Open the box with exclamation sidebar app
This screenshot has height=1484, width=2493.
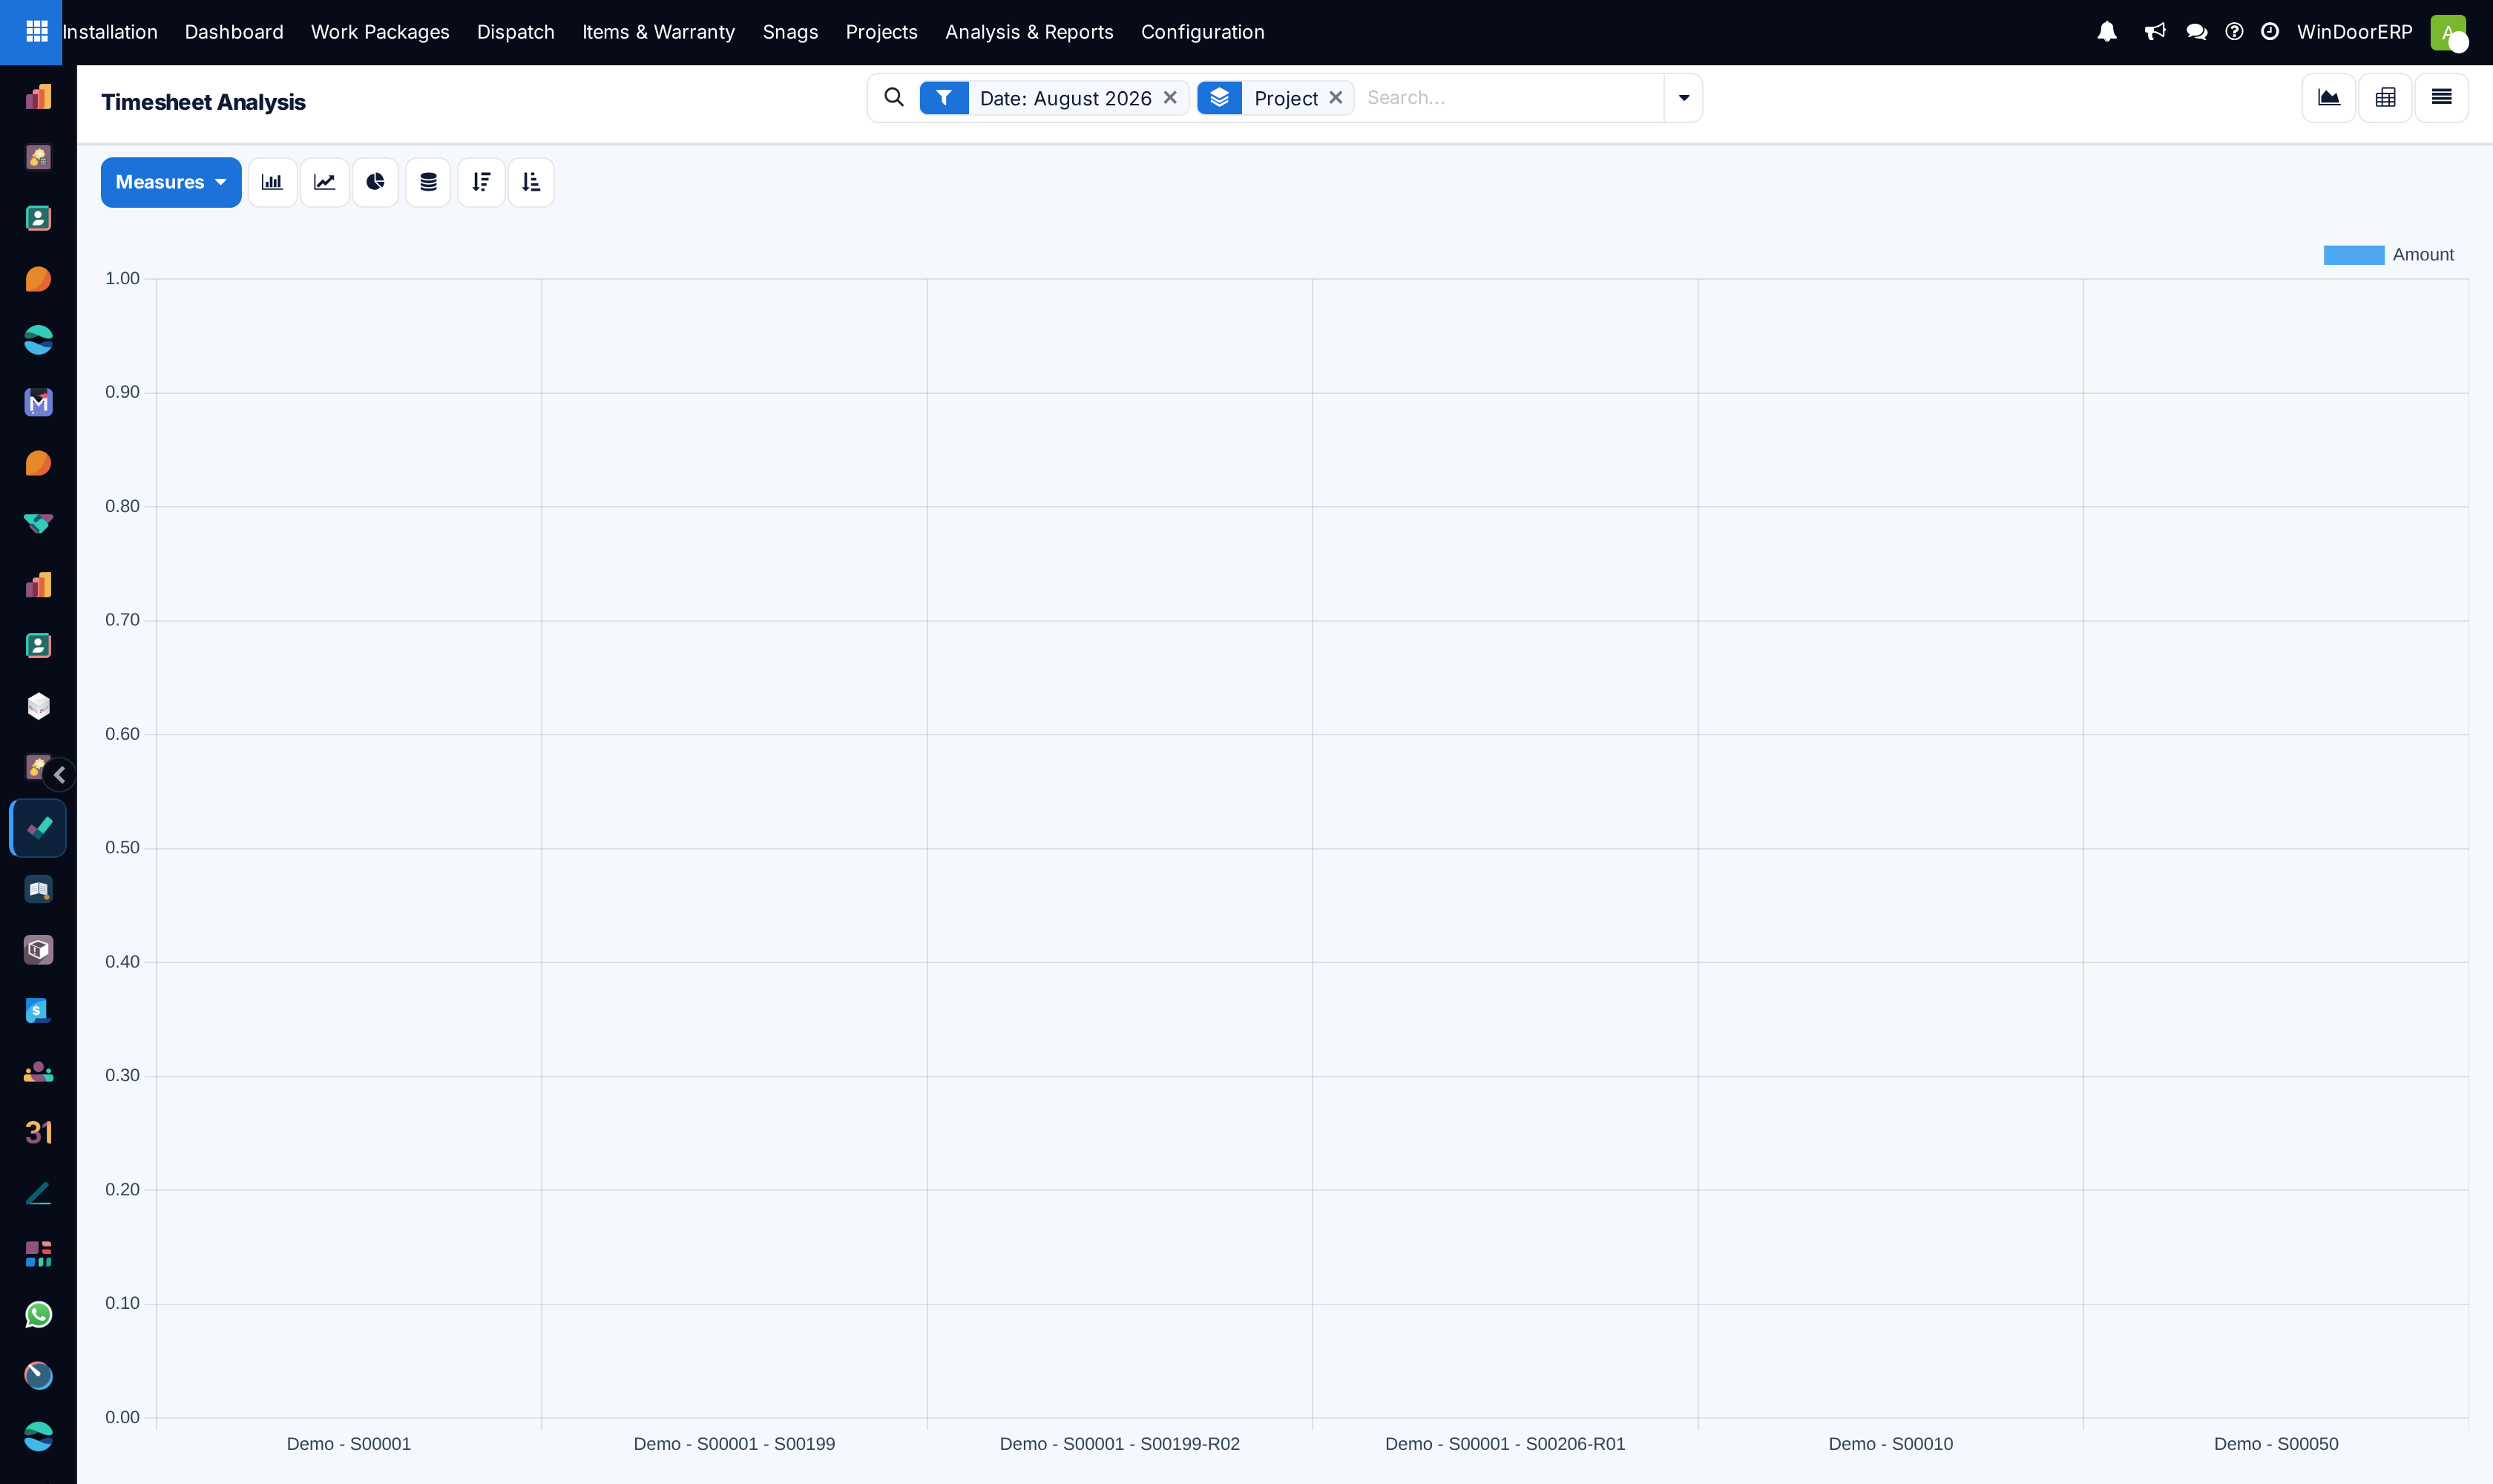coord(38,950)
